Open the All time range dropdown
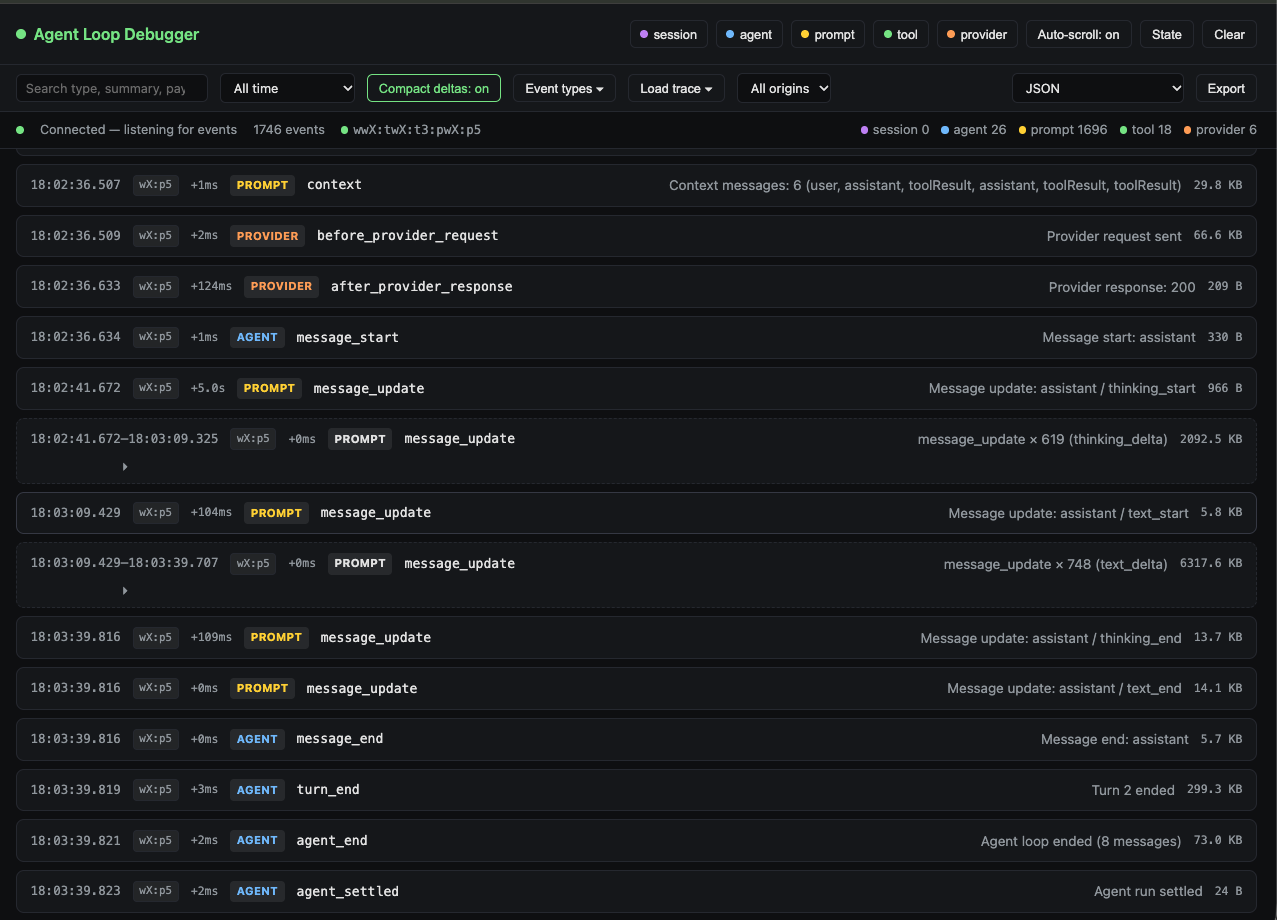The height and width of the screenshot is (920, 1277). tap(288, 88)
